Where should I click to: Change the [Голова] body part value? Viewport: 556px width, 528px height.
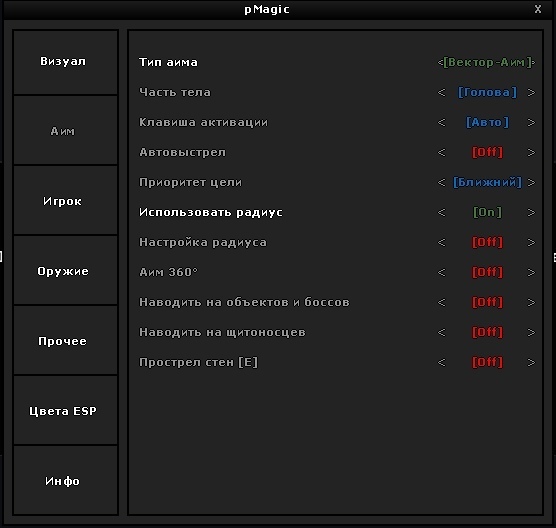[x=487, y=93]
